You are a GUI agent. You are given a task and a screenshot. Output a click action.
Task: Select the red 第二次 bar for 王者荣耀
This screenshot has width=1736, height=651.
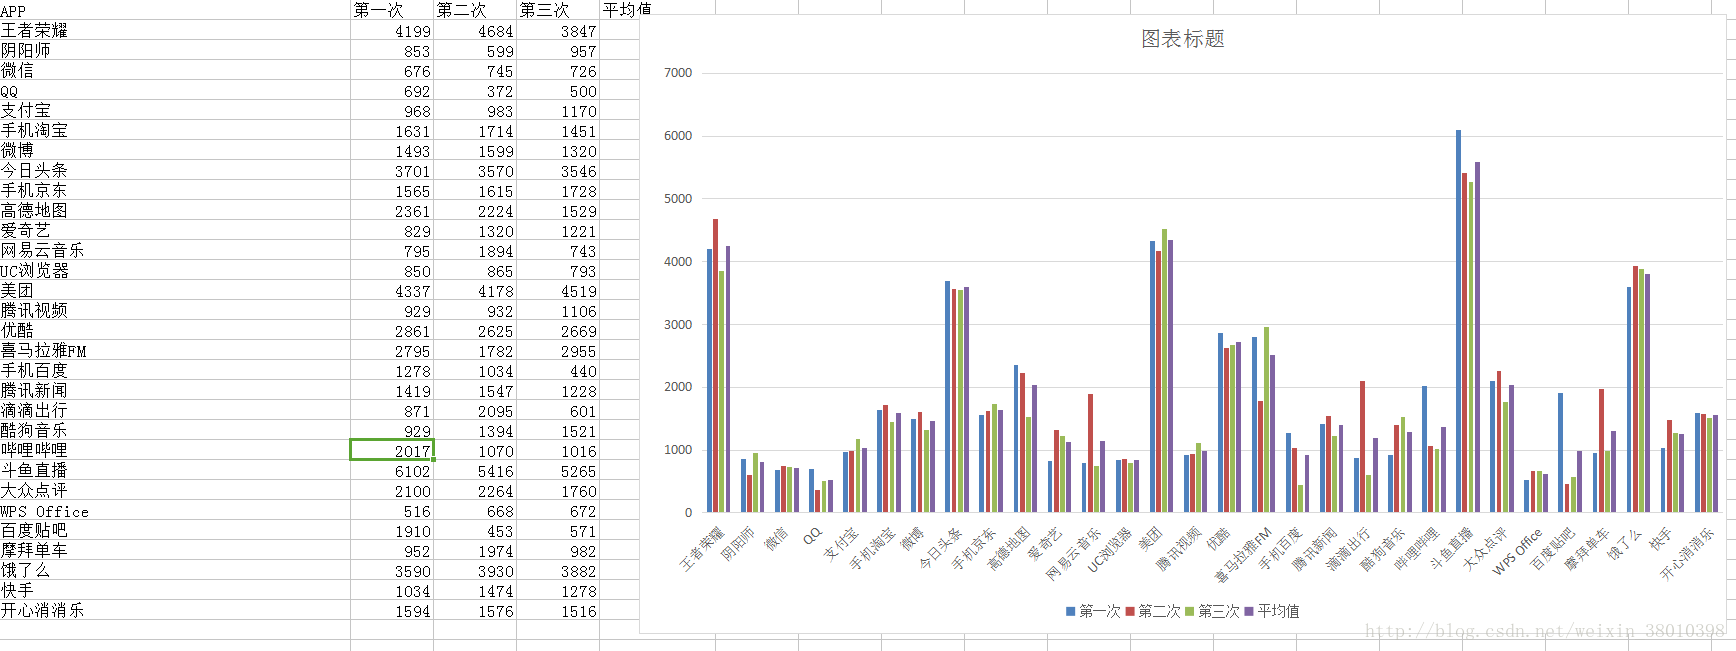tap(715, 365)
